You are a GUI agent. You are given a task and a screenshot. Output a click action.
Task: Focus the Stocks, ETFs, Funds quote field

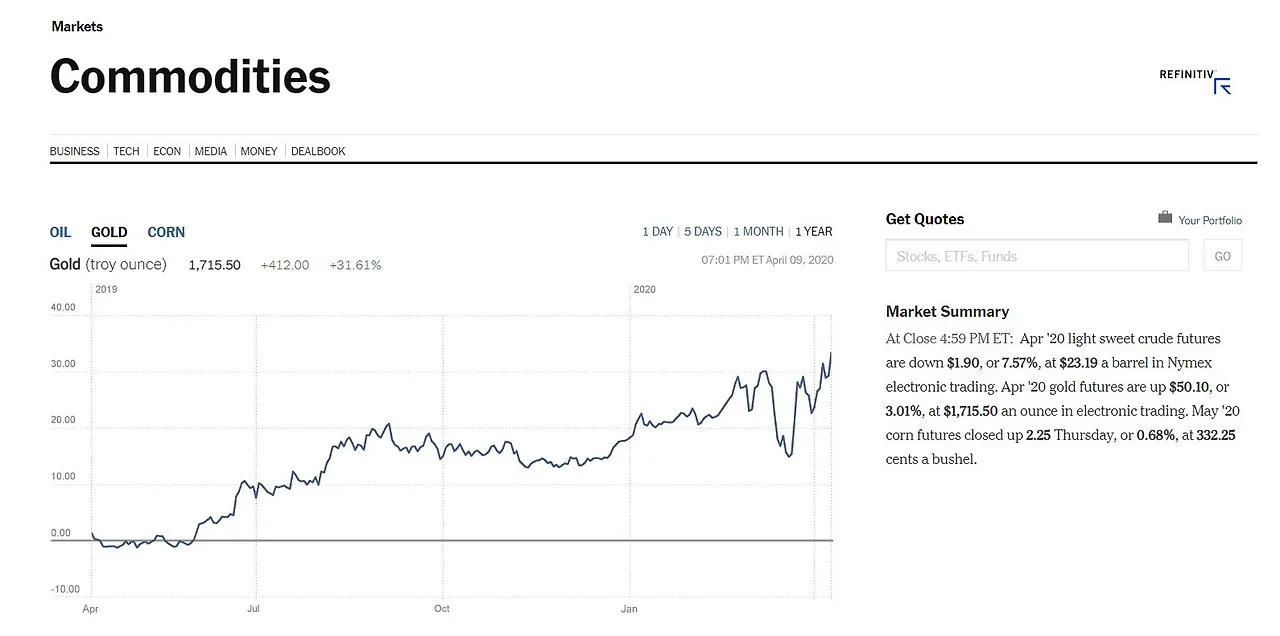coord(1037,256)
